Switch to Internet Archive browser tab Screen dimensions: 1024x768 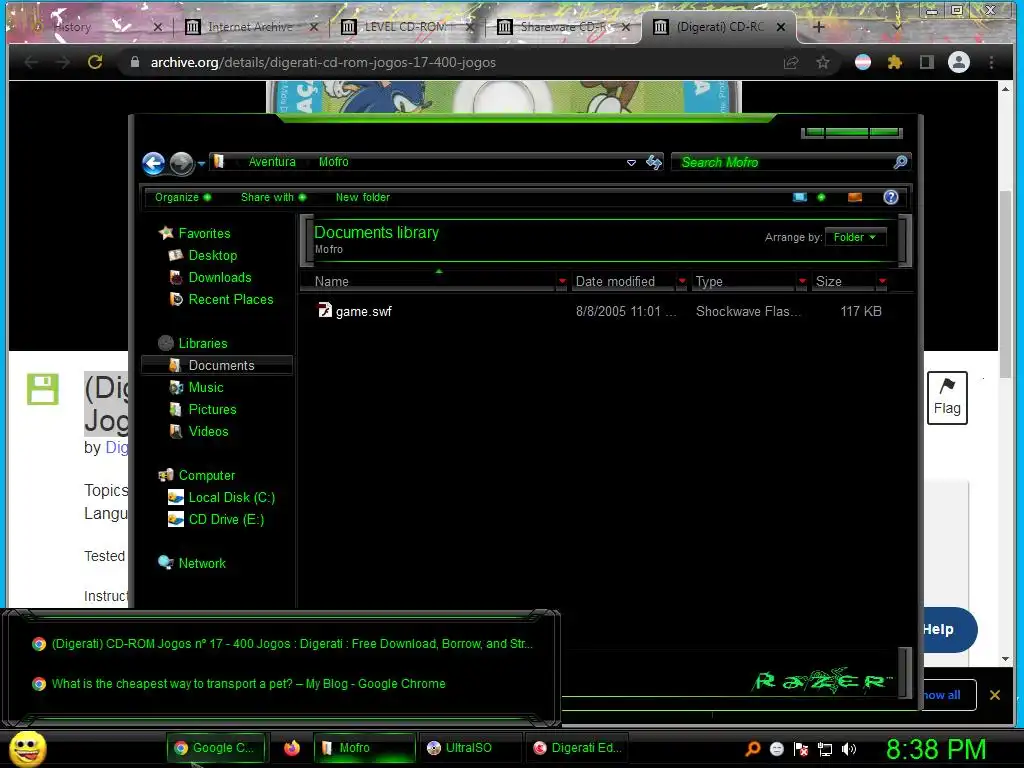click(250, 27)
